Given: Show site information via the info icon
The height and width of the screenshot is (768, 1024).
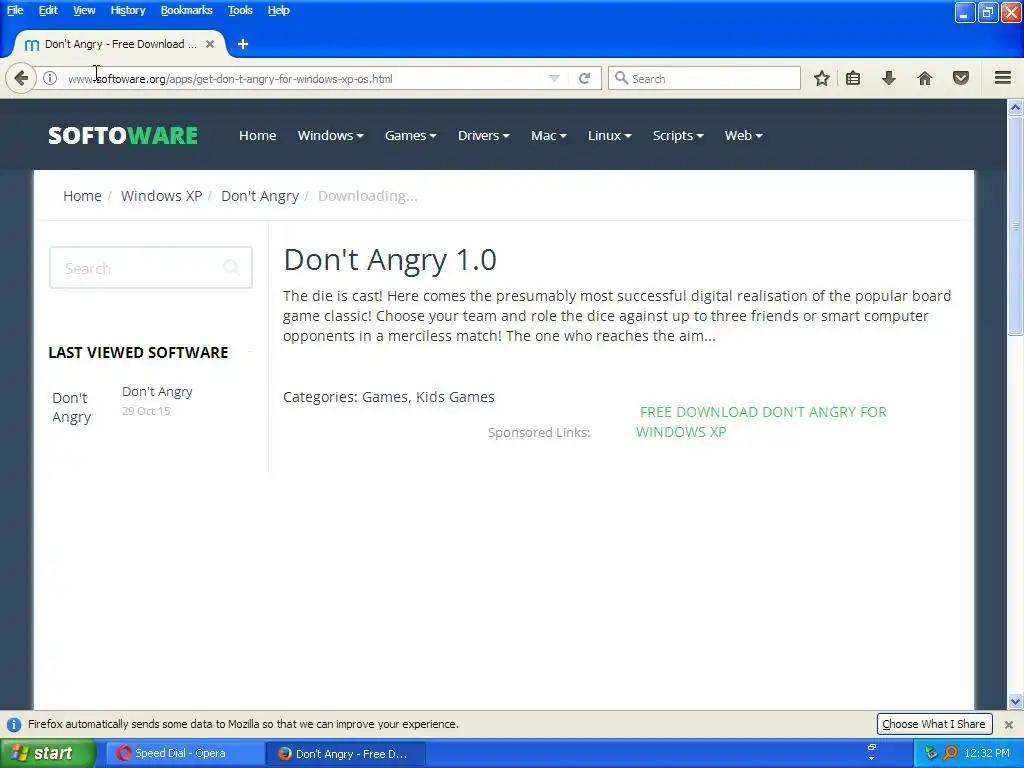Looking at the screenshot, I should pos(50,78).
